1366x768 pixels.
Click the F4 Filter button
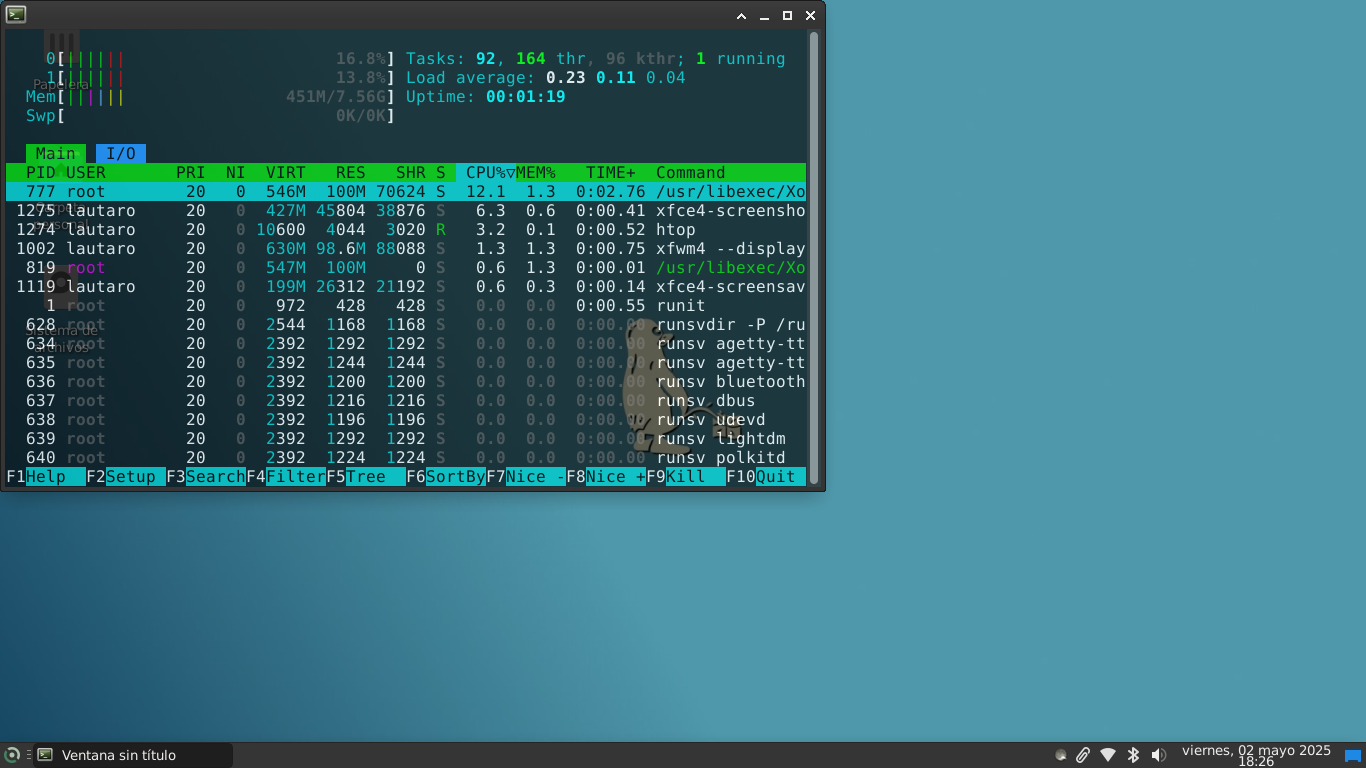tap(286, 476)
